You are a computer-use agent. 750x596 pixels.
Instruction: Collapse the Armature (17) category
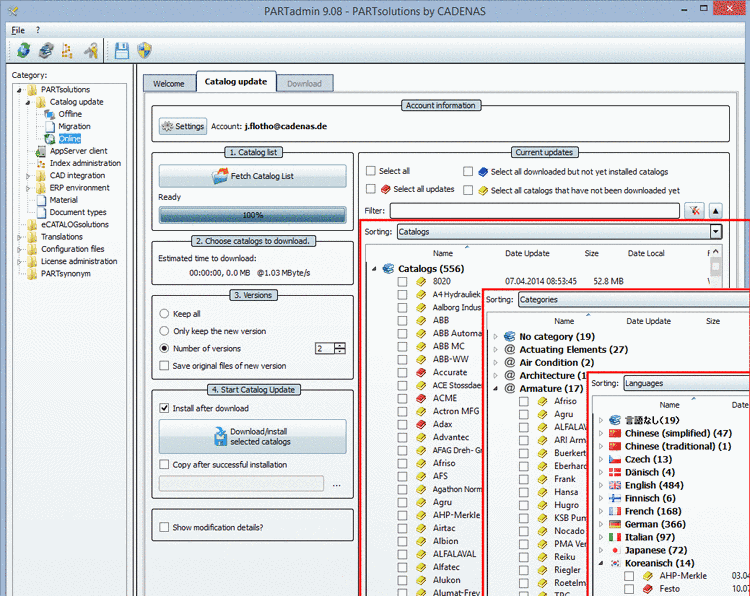496,388
